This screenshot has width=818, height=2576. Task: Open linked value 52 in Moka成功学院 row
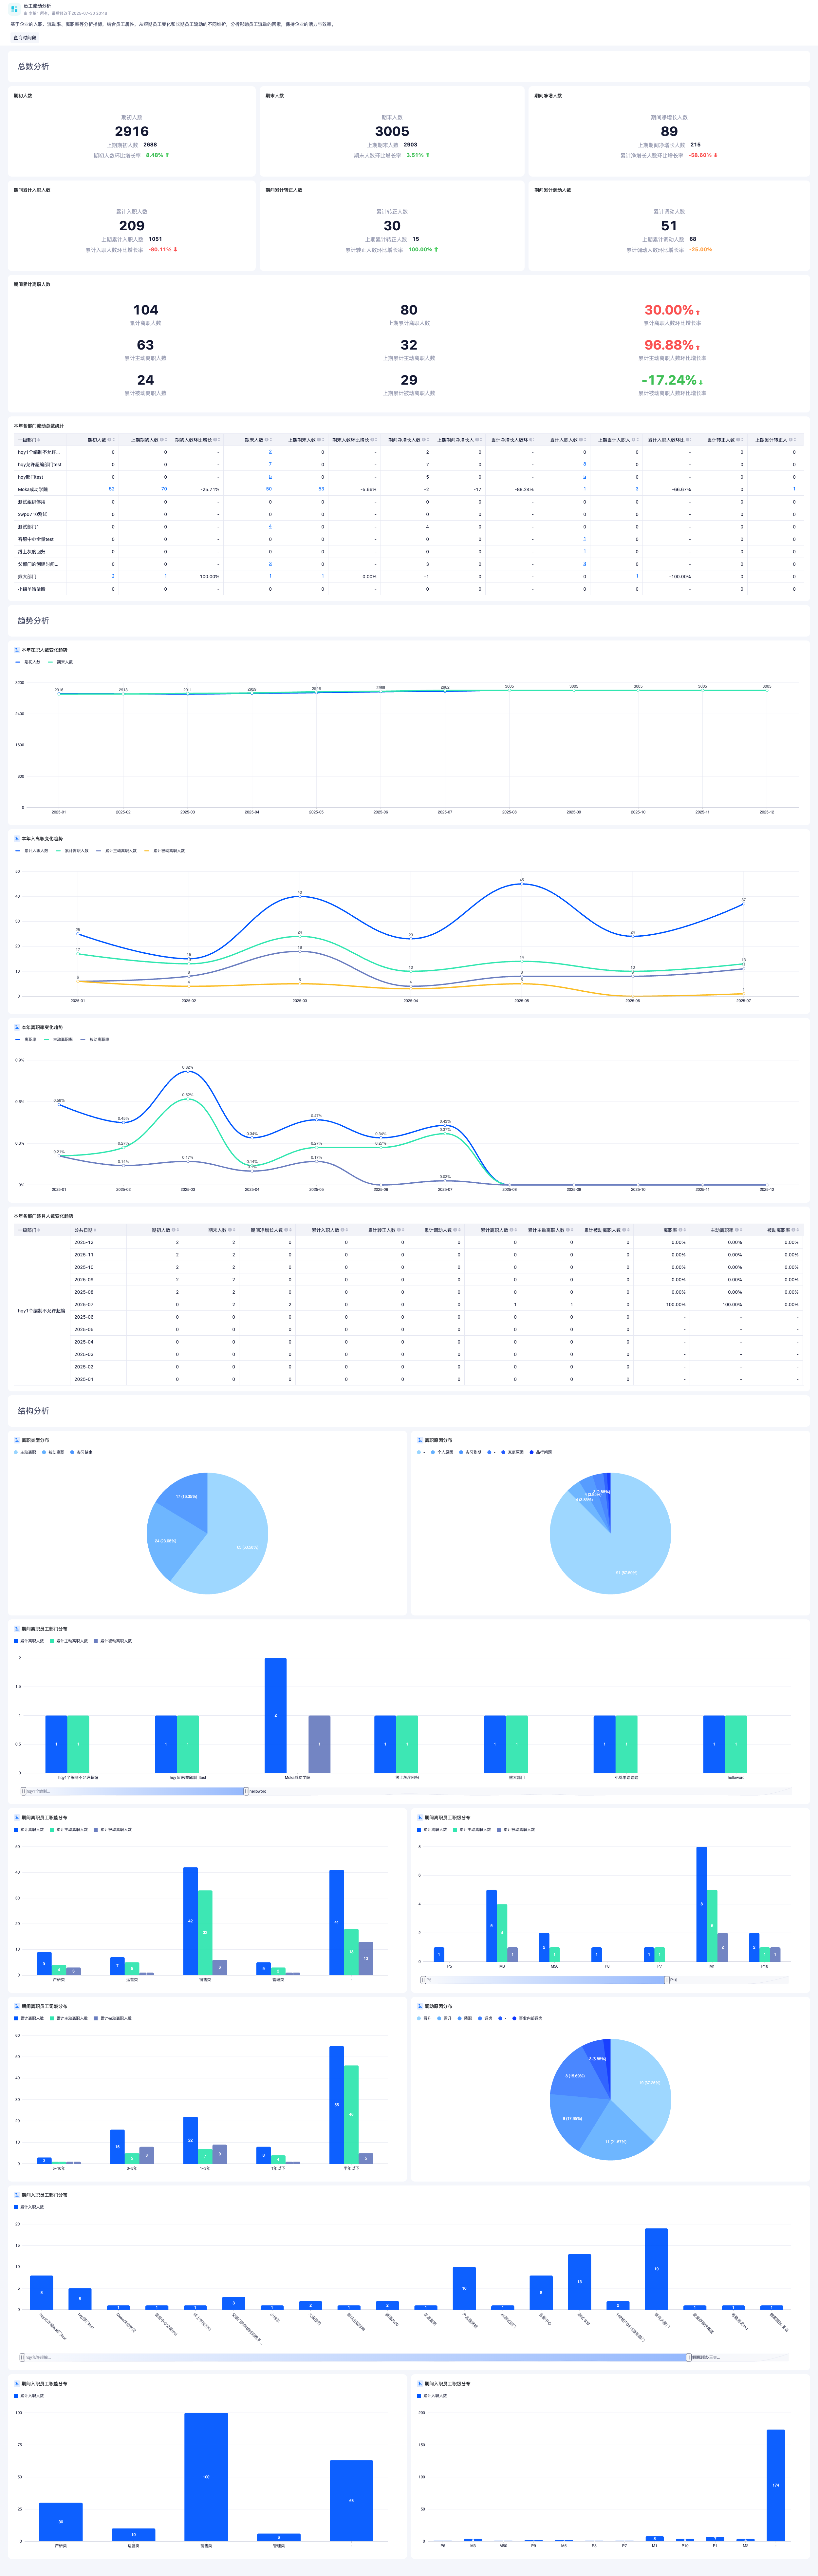[x=112, y=489]
